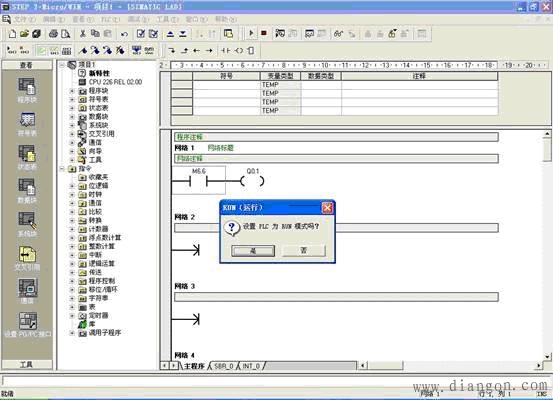Insert a coil instruction from toolbar

239,50
